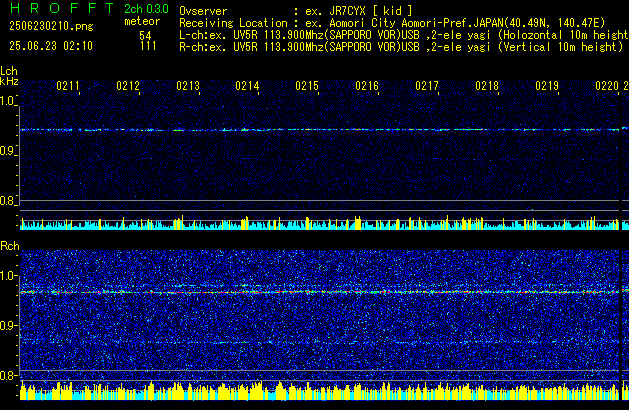Click the 0211 time marker

[x=68, y=86]
